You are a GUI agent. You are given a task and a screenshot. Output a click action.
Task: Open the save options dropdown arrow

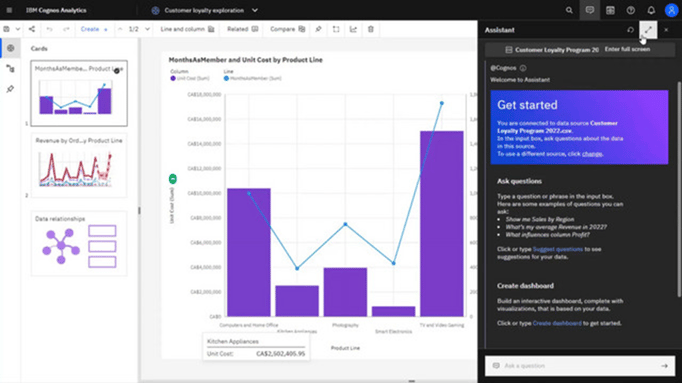tap(17, 29)
